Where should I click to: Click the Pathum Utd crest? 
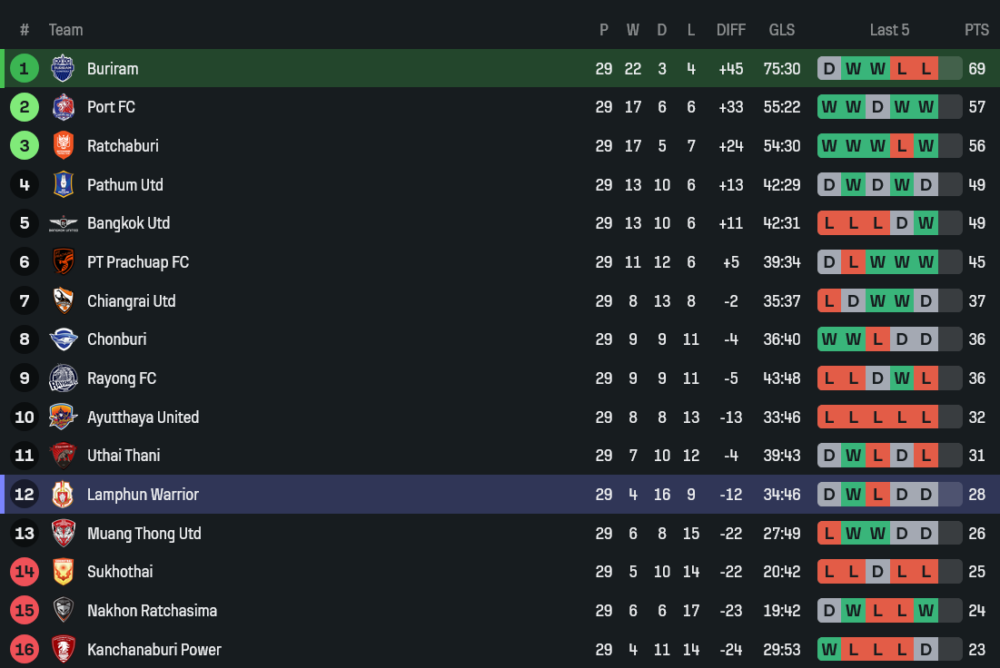pos(62,184)
